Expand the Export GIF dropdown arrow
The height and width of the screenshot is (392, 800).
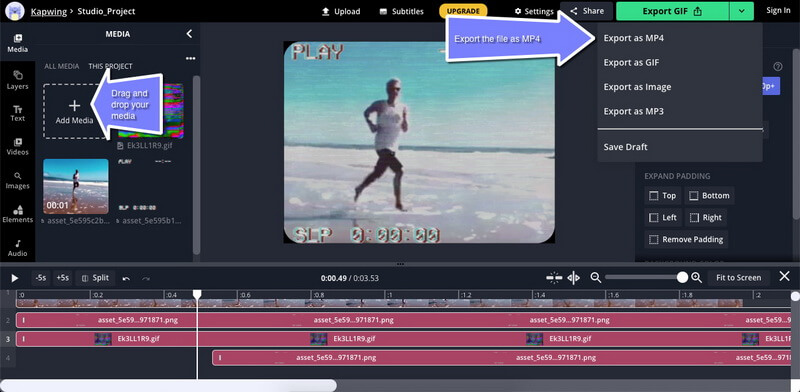tap(741, 11)
